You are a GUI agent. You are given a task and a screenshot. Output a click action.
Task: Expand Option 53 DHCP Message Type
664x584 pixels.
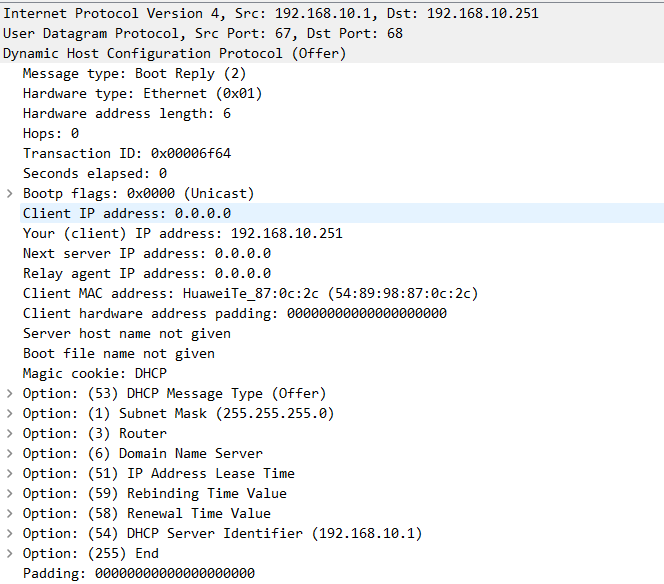tap(10, 393)
